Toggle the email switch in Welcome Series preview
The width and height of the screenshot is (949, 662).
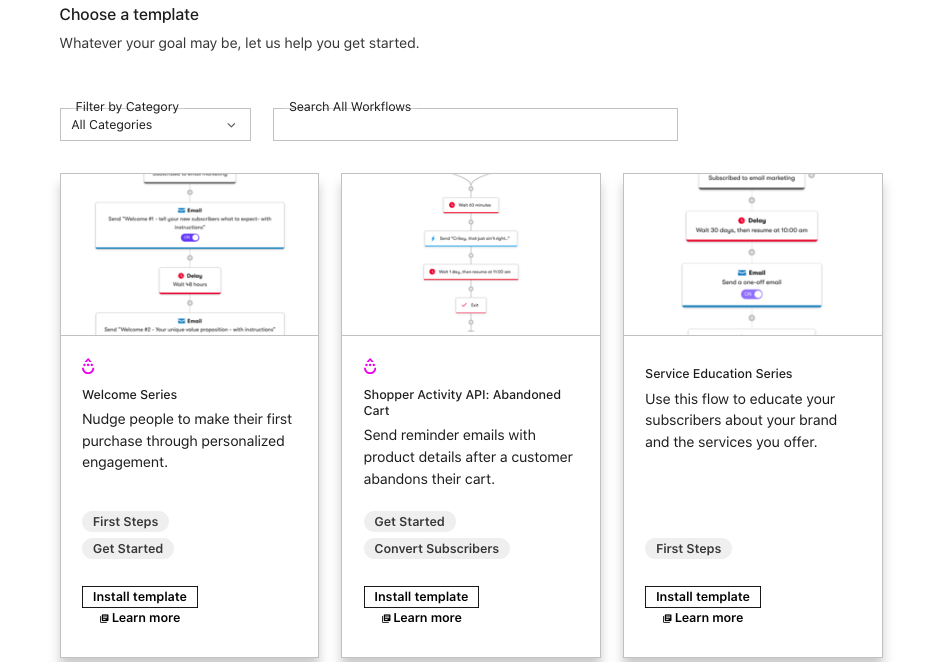click(190, 237)
